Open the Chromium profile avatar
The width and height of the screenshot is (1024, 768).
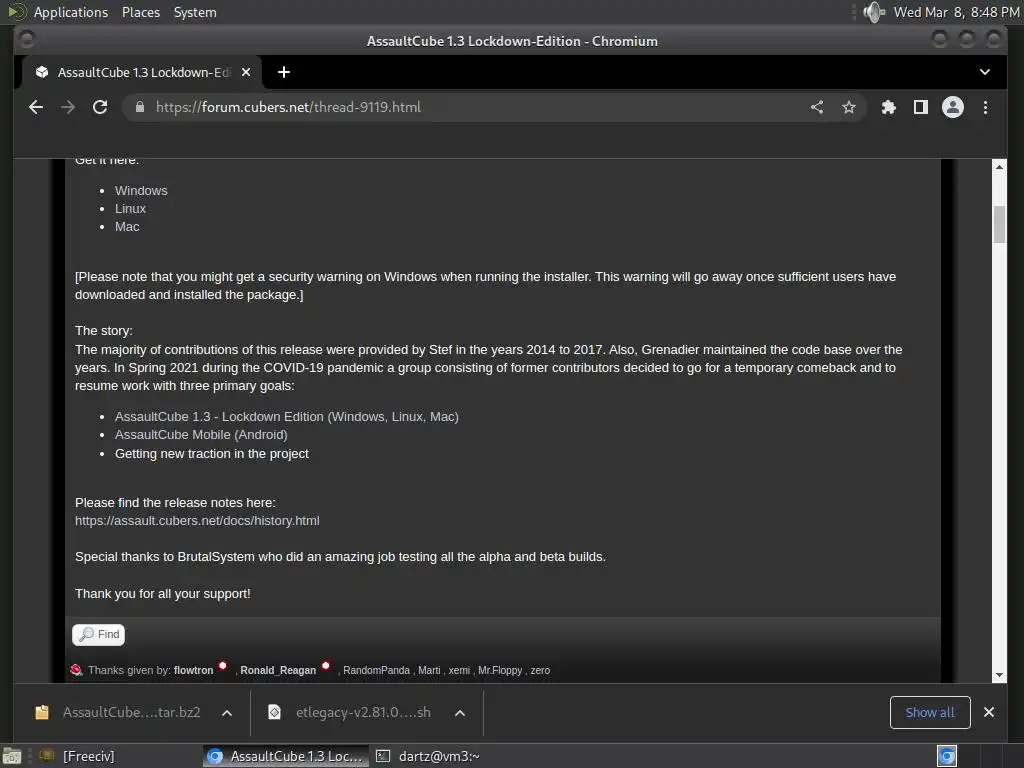(x=953, y=107)
